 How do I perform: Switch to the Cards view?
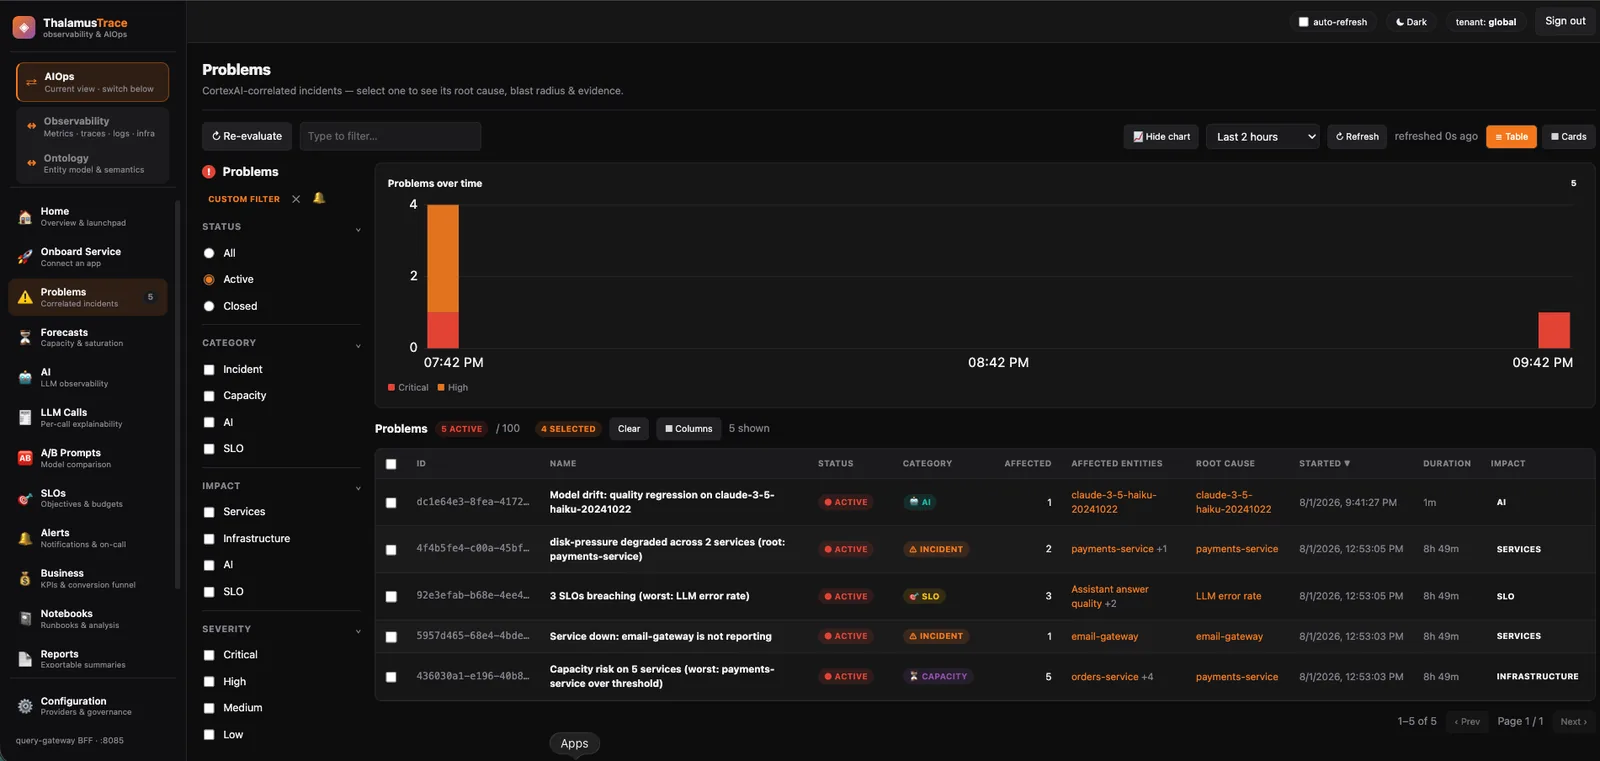pyautogui.click(x=1568, y=137)
